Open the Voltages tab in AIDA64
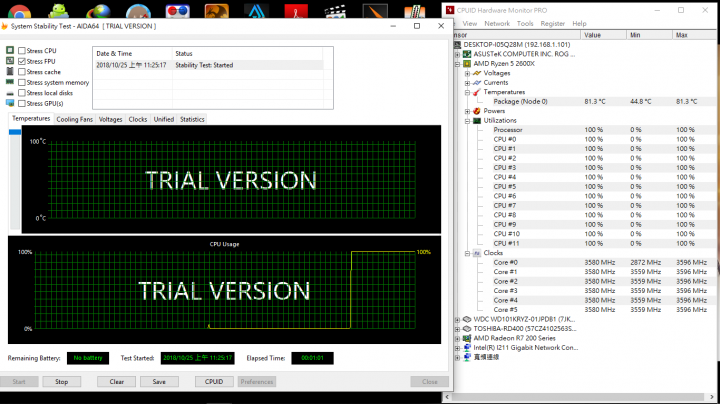 [110, 119]
